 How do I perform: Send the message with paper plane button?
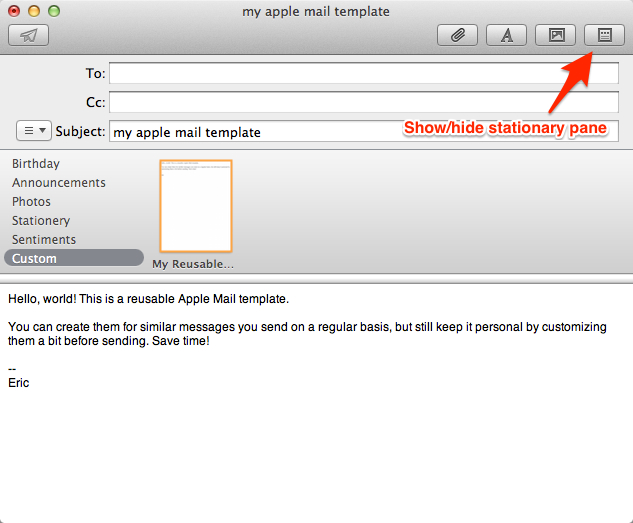[x=28, y=35]
